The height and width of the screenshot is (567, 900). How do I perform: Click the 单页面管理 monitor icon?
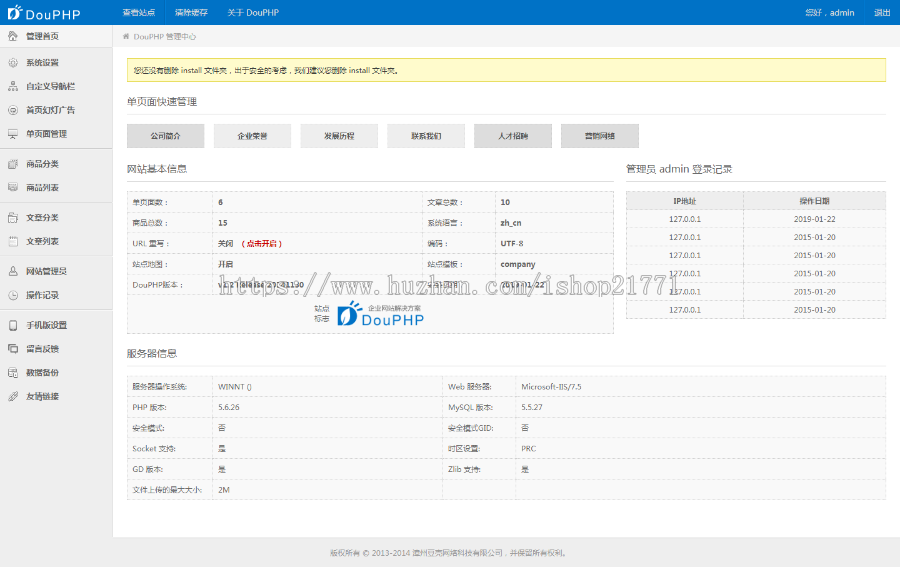tap(13, 134)
